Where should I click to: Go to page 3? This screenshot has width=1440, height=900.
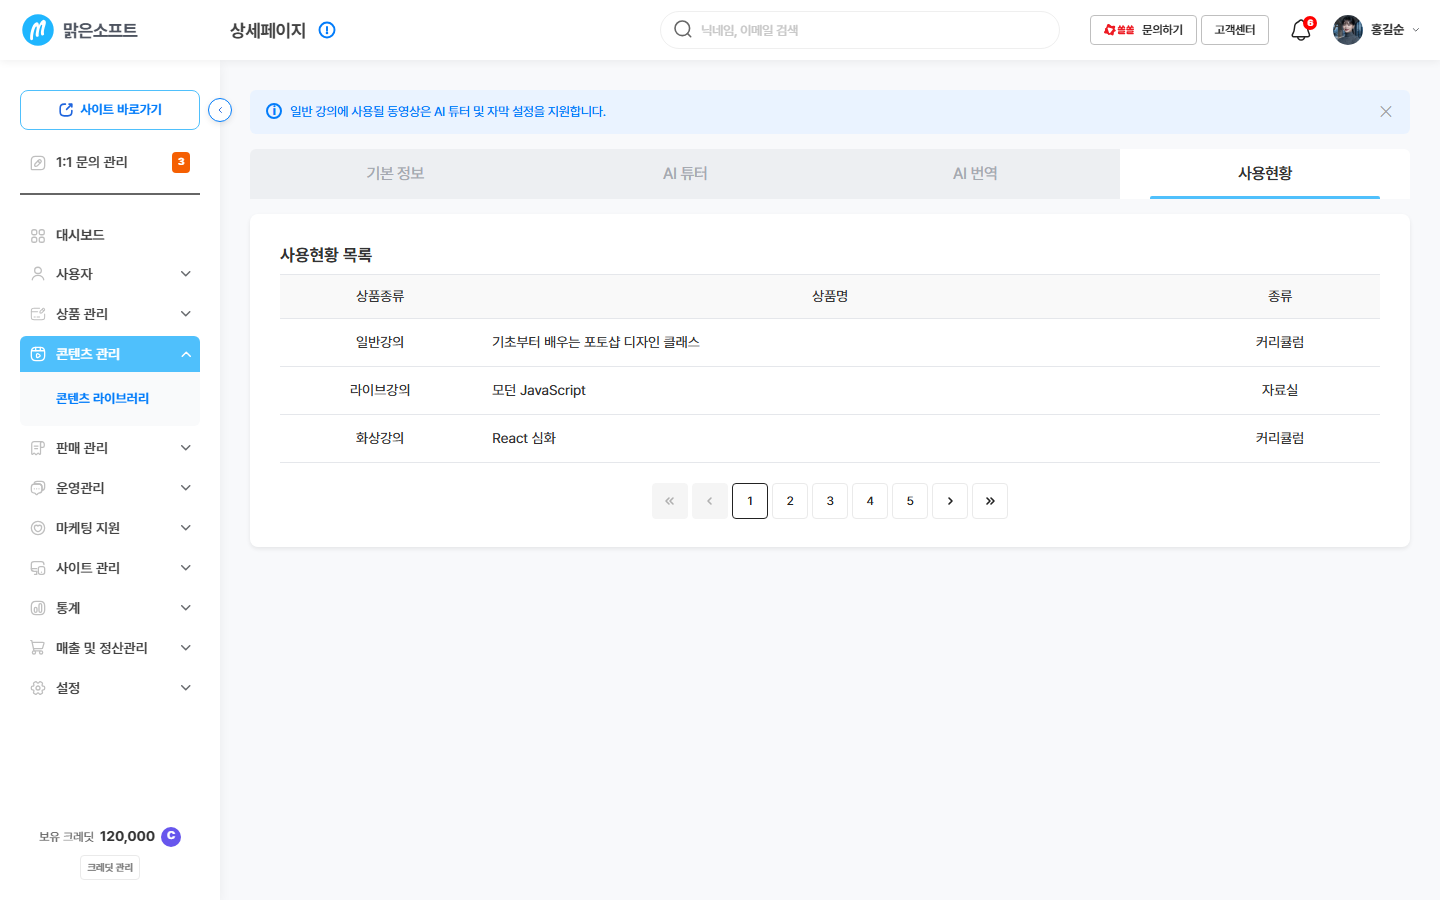coord(830,501)
